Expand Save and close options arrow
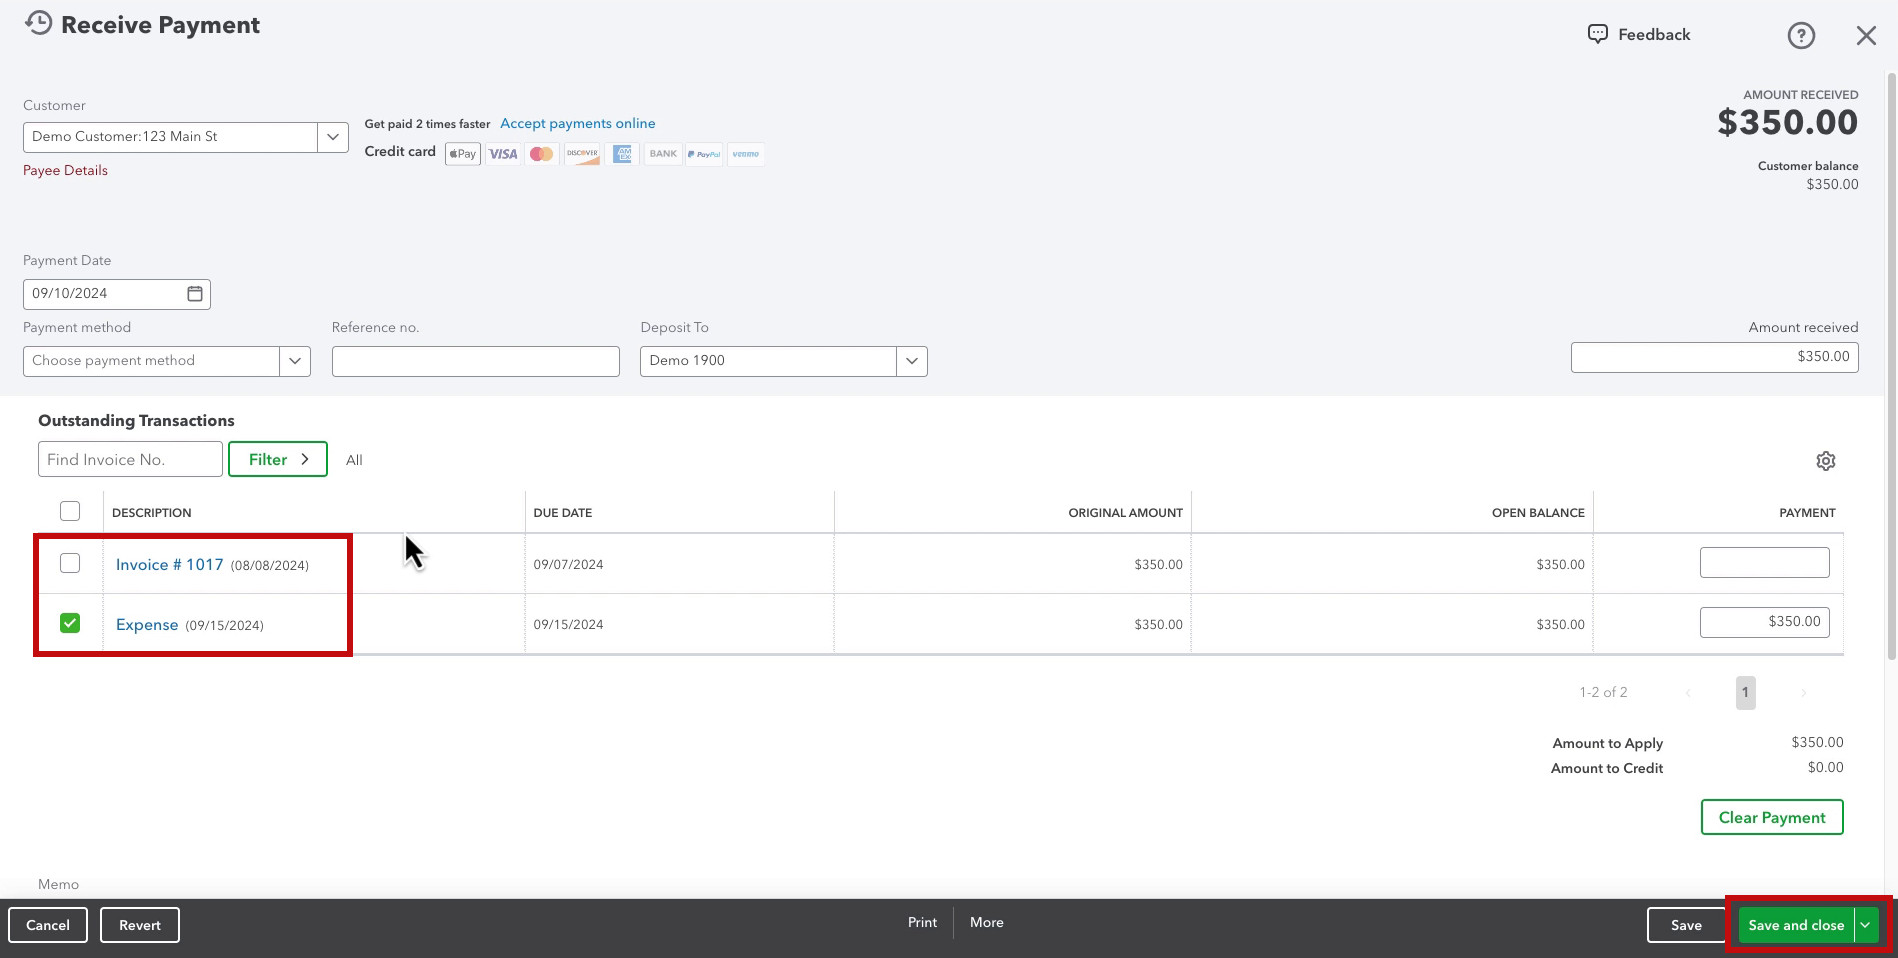The image size is (1898, 958). [x=1866, y=925]
